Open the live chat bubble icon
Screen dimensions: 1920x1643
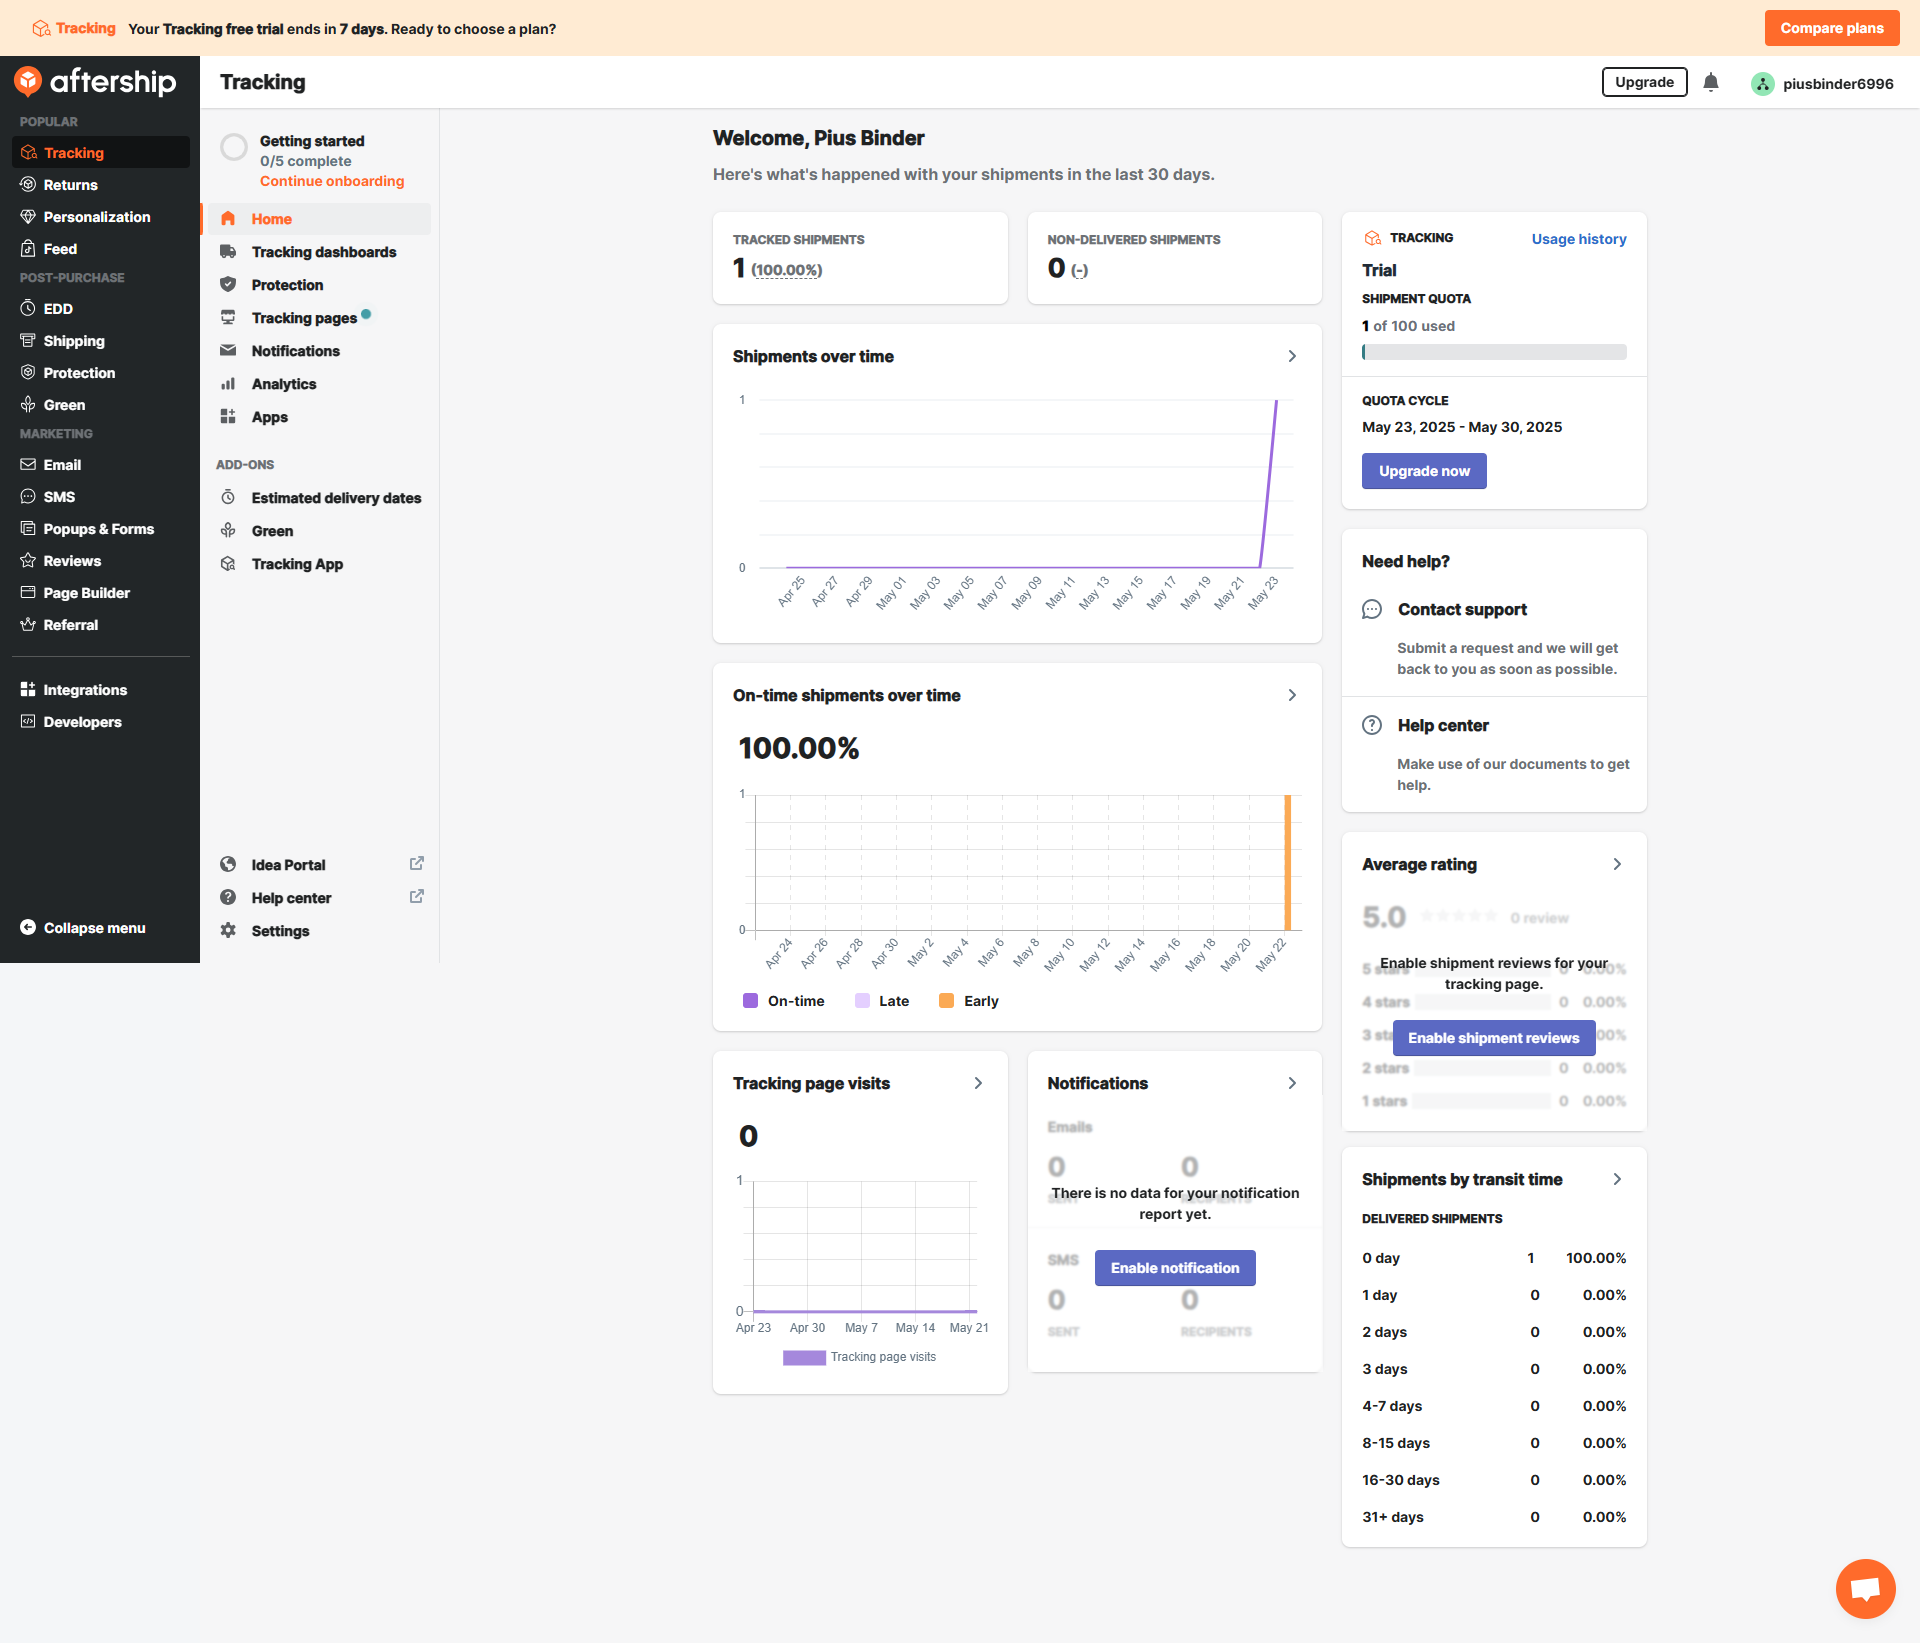click(1865, 1588)
